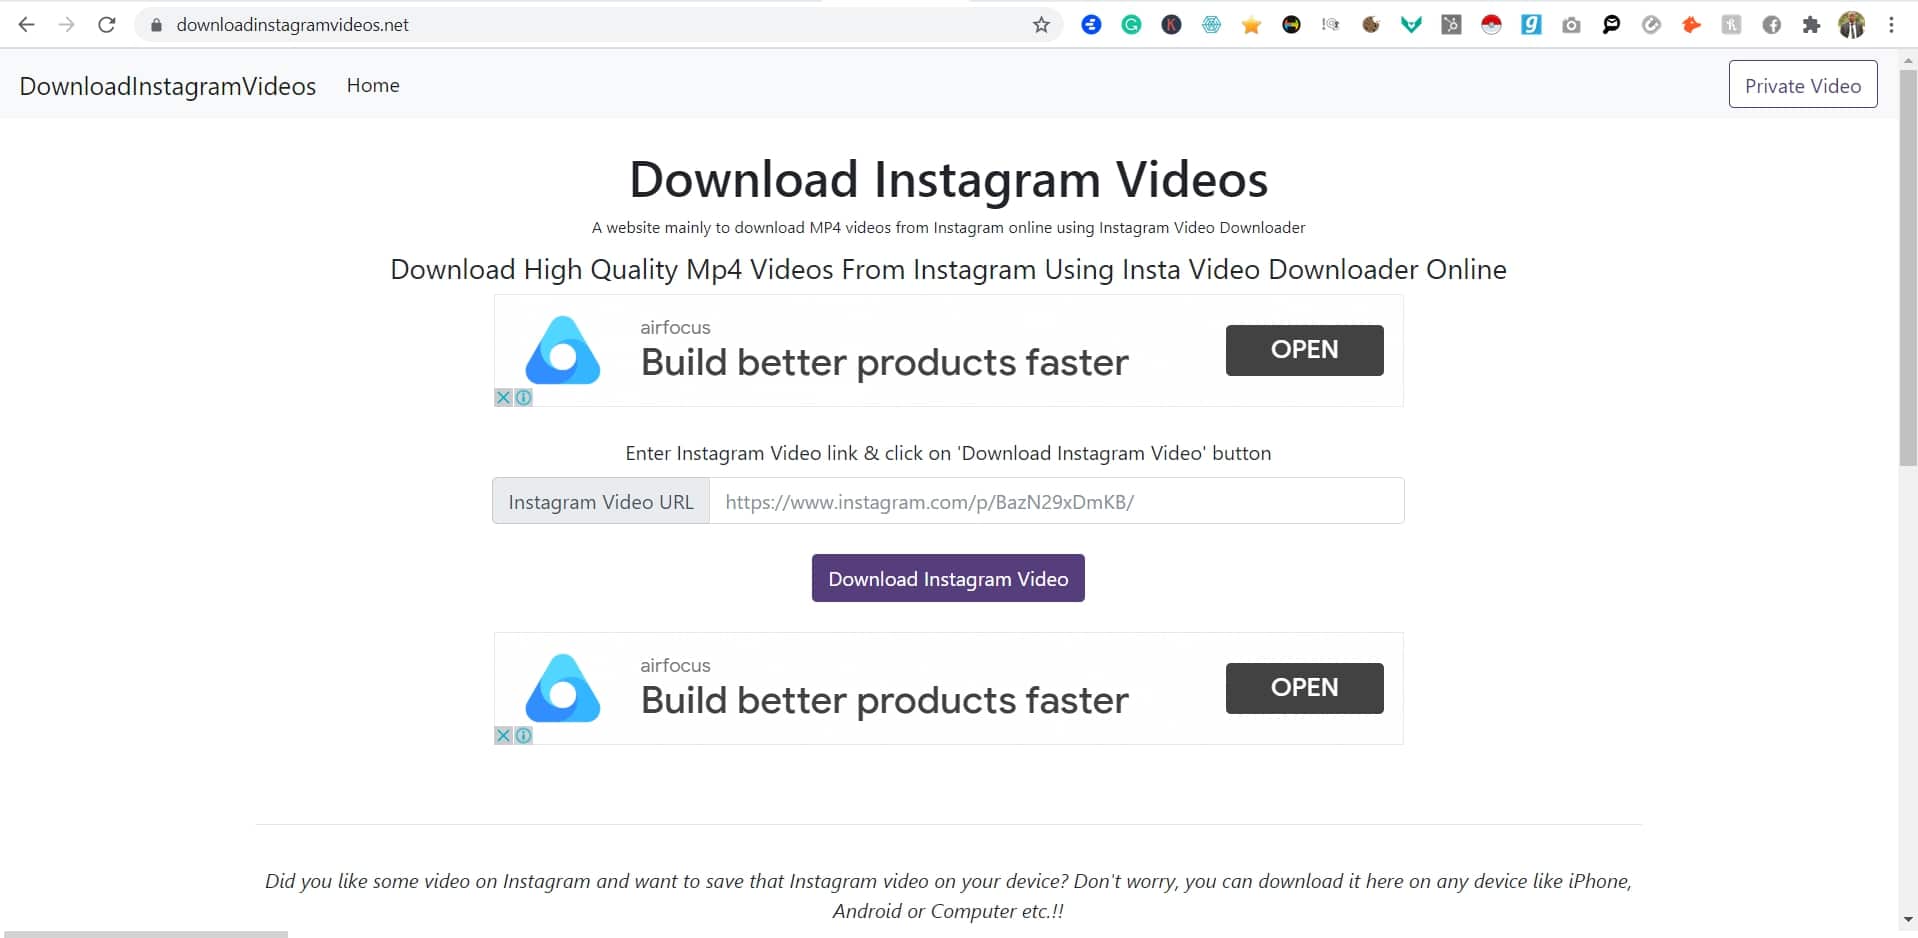This screenshot has height=938, width=1918.
Task: Click the scroll down arrow
Action: pos(1908,919)
